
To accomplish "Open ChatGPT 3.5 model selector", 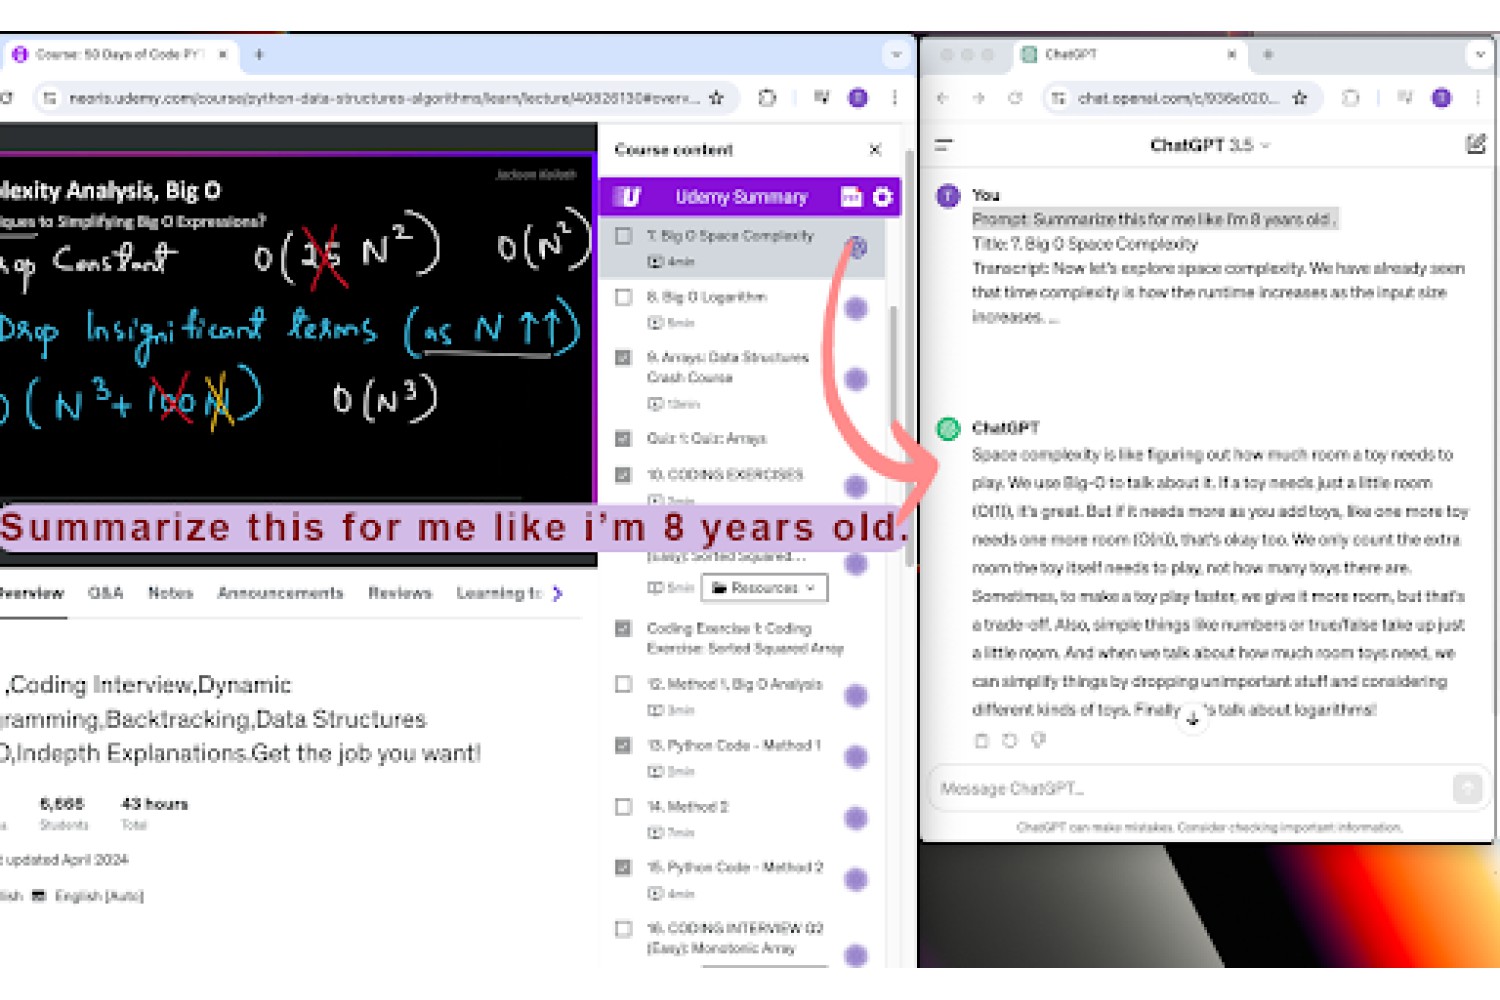I will pos(1210,145).
